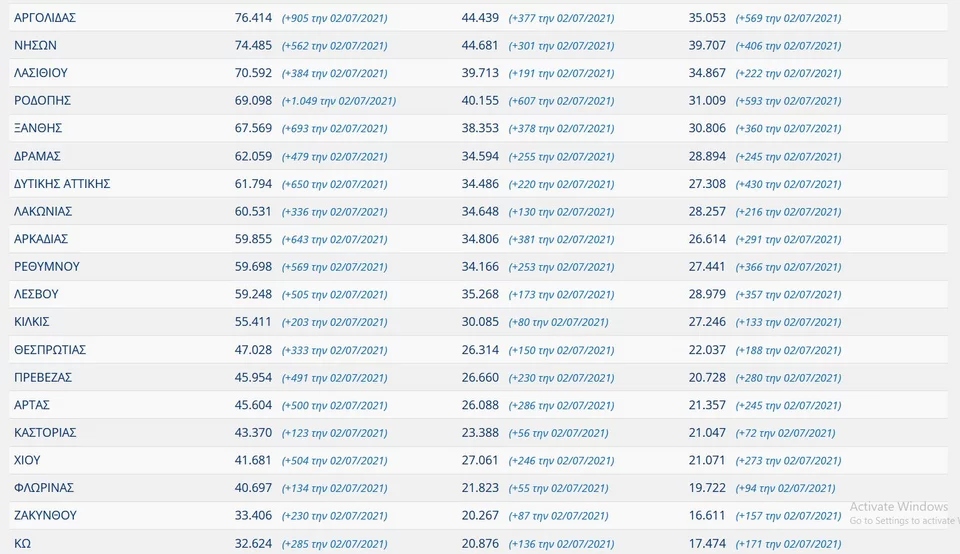This screenshot has width=960, height=554.
Task: Click the +569 change note for ΡΕΘΥΜΝΟΥ
Action: 334,267
